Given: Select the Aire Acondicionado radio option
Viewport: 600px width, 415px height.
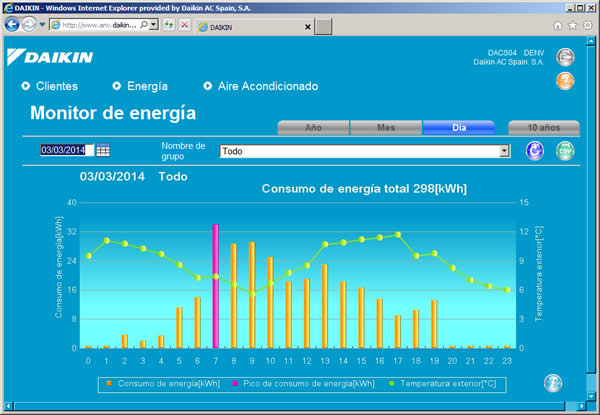Looking at the screenshot, I should [x=208, y=86].
